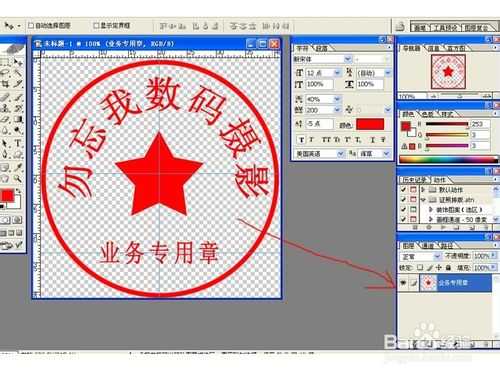Open the 12点 font size dropdown
Image resolution: width=500 pixels, height=375 pixels.
click(337, 72)
